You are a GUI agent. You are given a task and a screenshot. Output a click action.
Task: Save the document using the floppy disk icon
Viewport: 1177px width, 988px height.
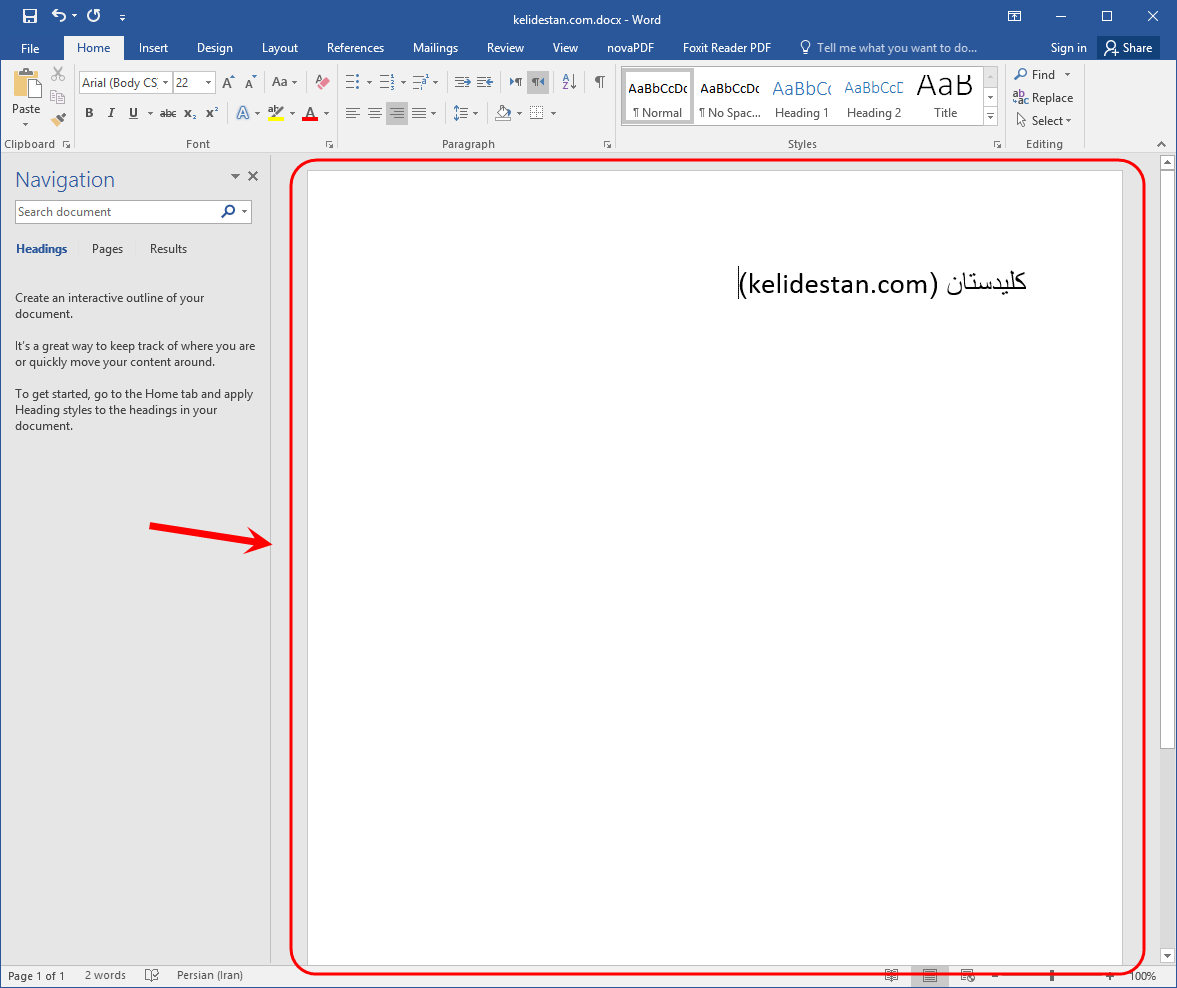click(x=30, y=16)
